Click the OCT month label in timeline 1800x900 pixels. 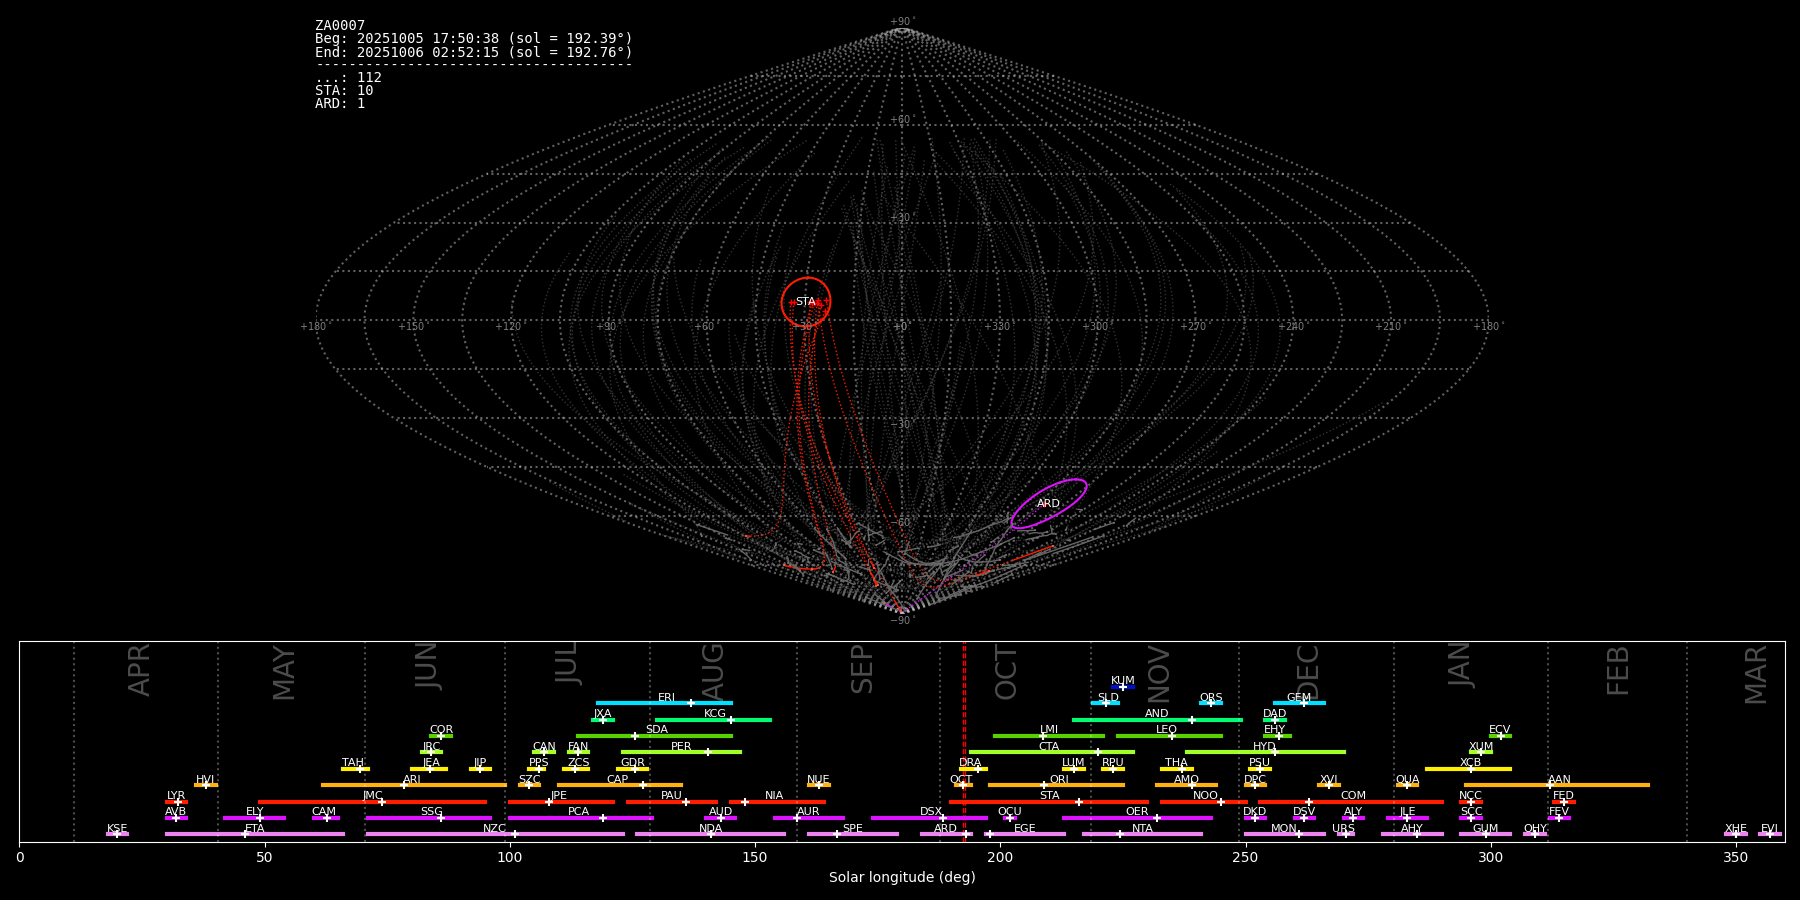coord(1006,672)
